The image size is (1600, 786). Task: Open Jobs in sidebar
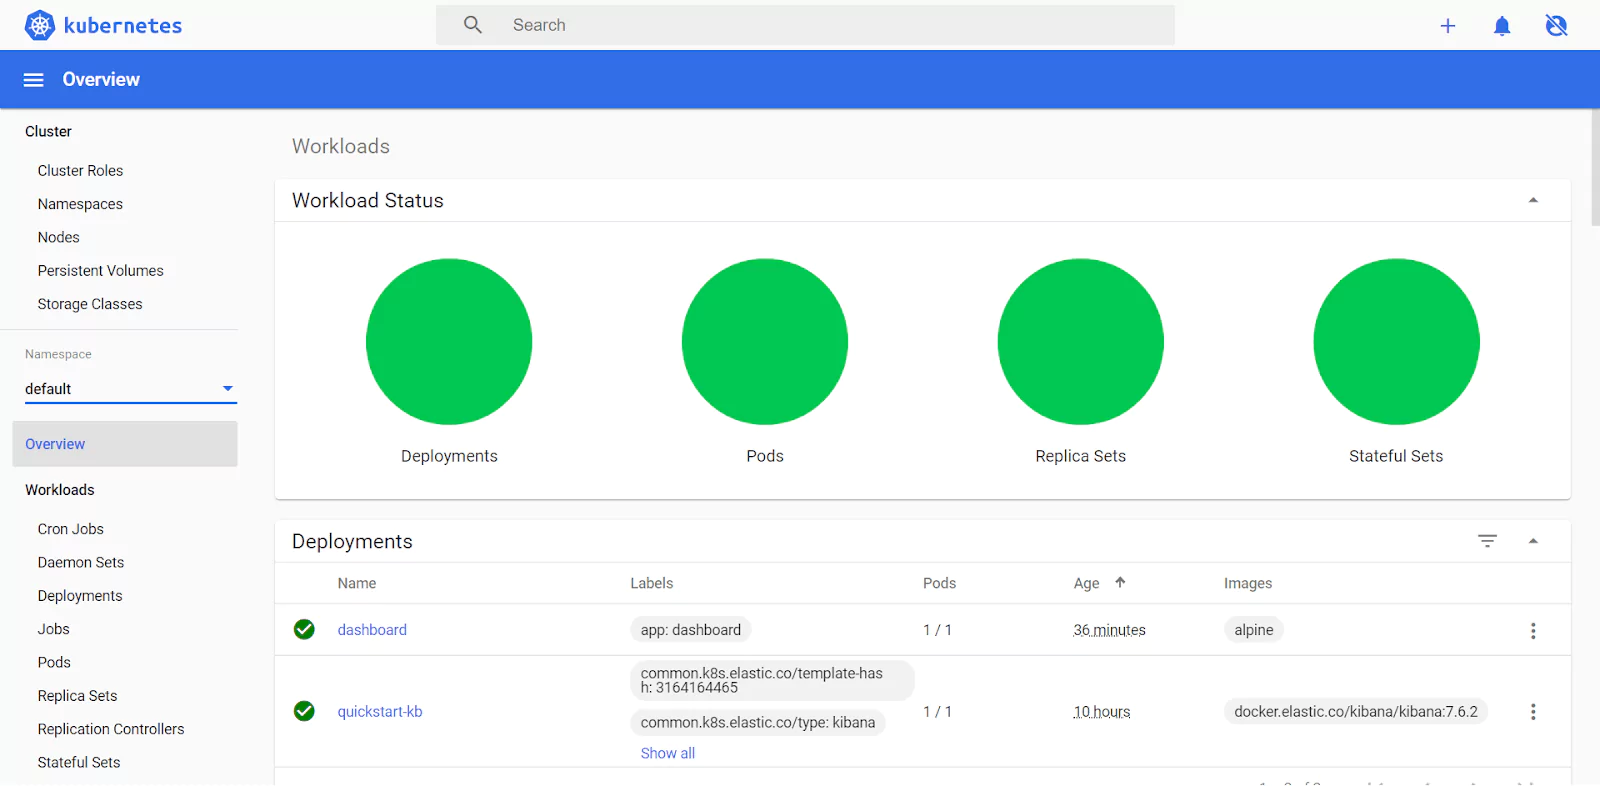pos(54,629)
